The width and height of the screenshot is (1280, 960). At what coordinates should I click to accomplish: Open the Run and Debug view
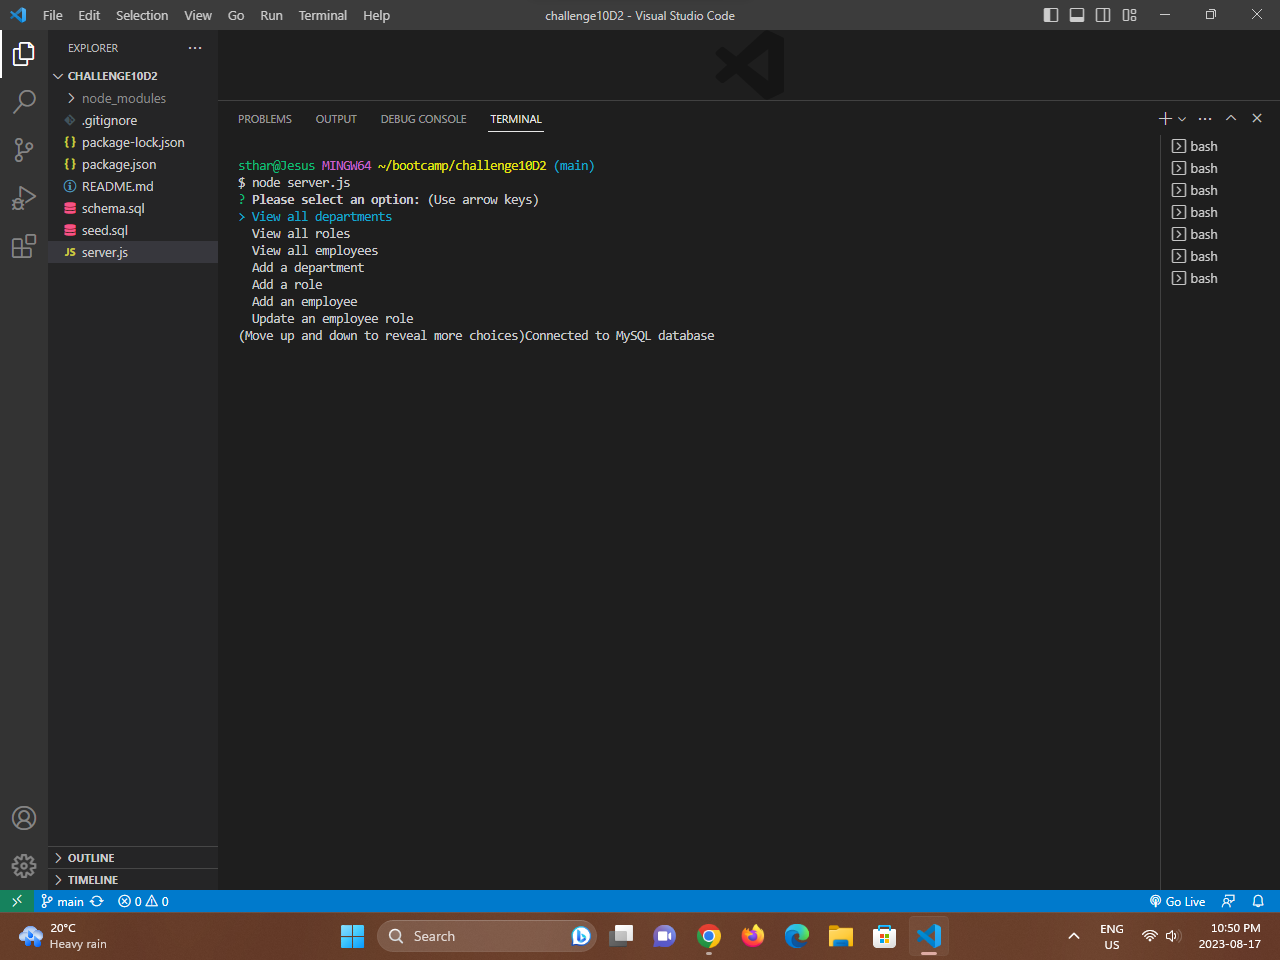pyautogui.click(x=24, y=198)
